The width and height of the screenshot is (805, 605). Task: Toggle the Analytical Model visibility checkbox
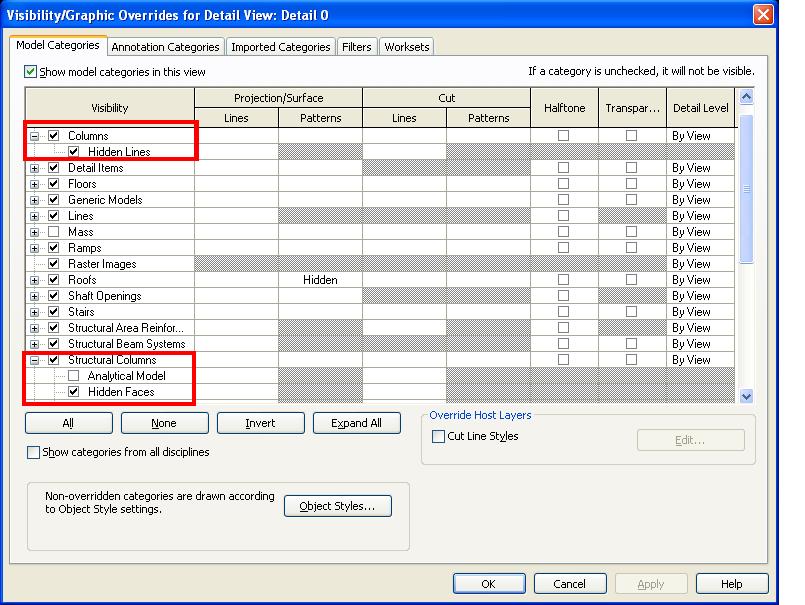(x=74, y=376)
